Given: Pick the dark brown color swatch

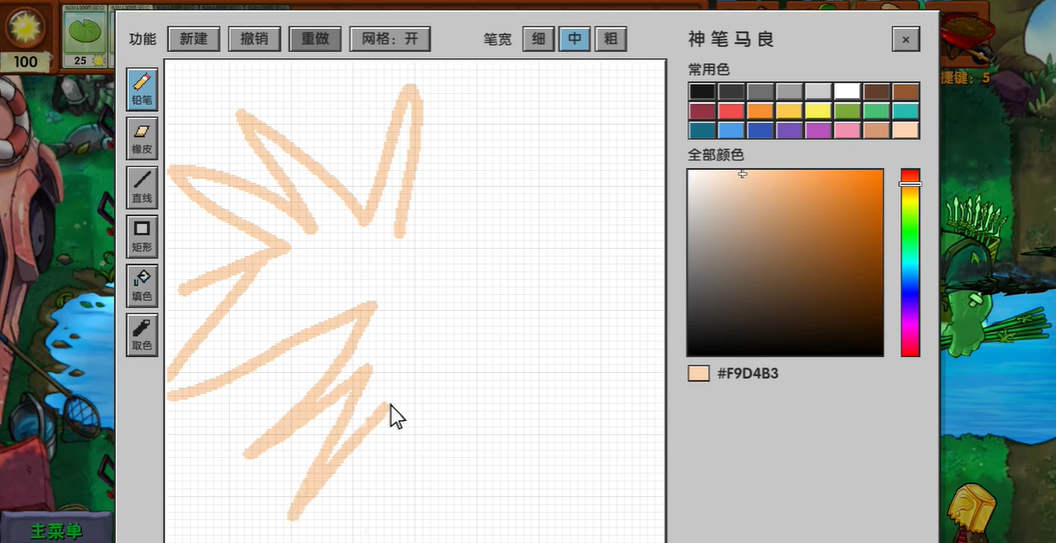Looking at the screenshot, I should (877, 92).
